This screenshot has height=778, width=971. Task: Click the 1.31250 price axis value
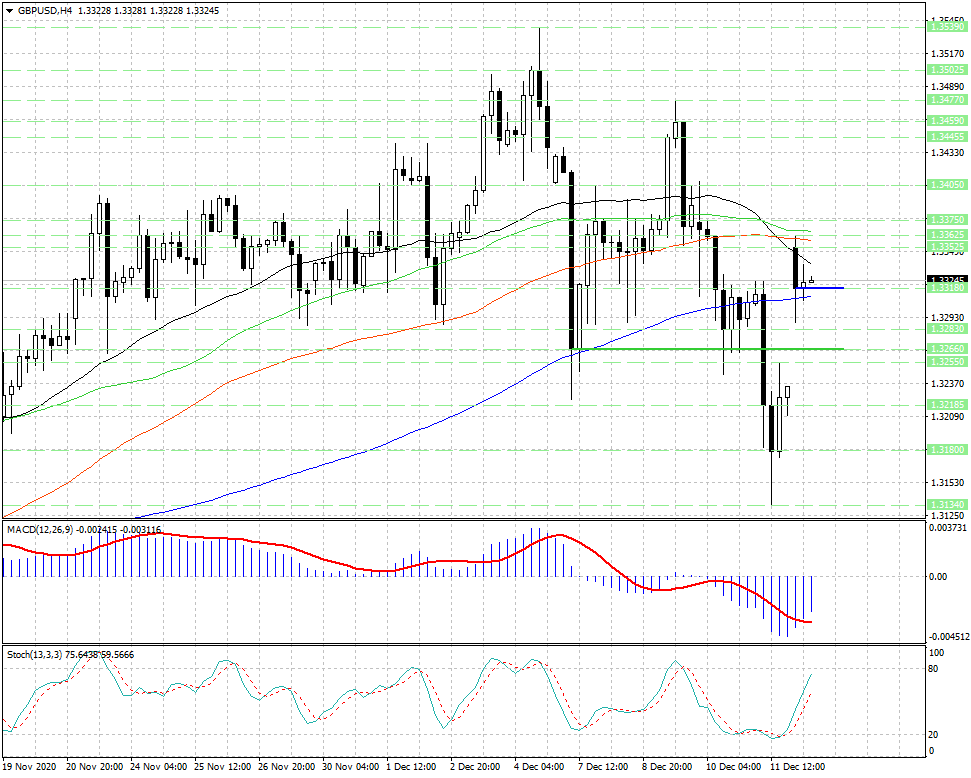pos(947,515)
